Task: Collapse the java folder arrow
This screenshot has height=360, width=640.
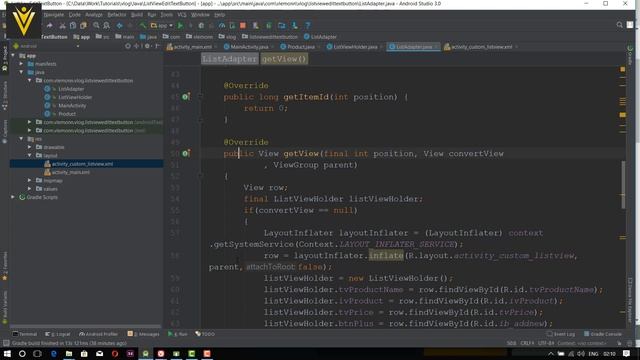Action: coord(21,72)
